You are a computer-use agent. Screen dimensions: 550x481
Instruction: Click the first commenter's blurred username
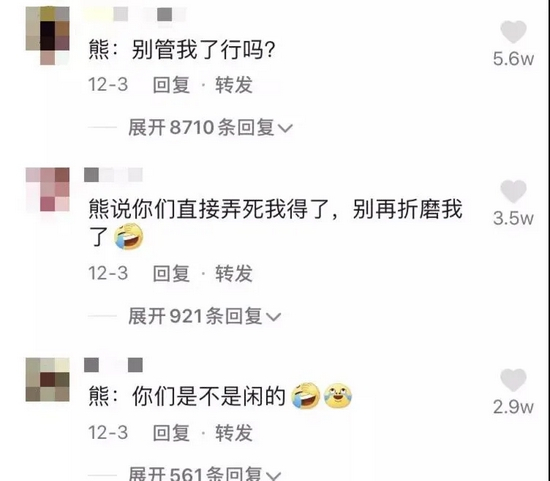[135, 15]
